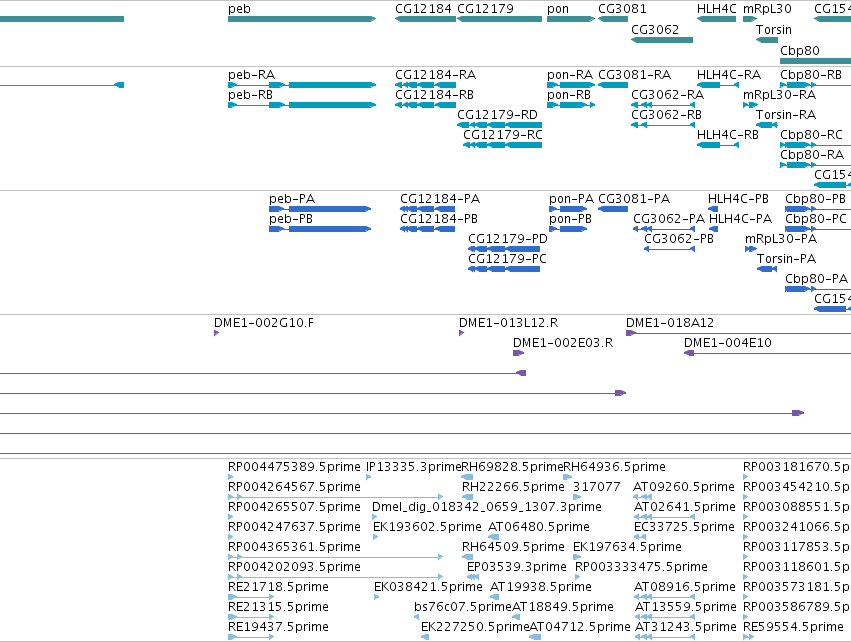Image resolution: width=851 pixels, height=642 pixels.
Task: Select protein CG12184-PA
Action: (427, 209)
